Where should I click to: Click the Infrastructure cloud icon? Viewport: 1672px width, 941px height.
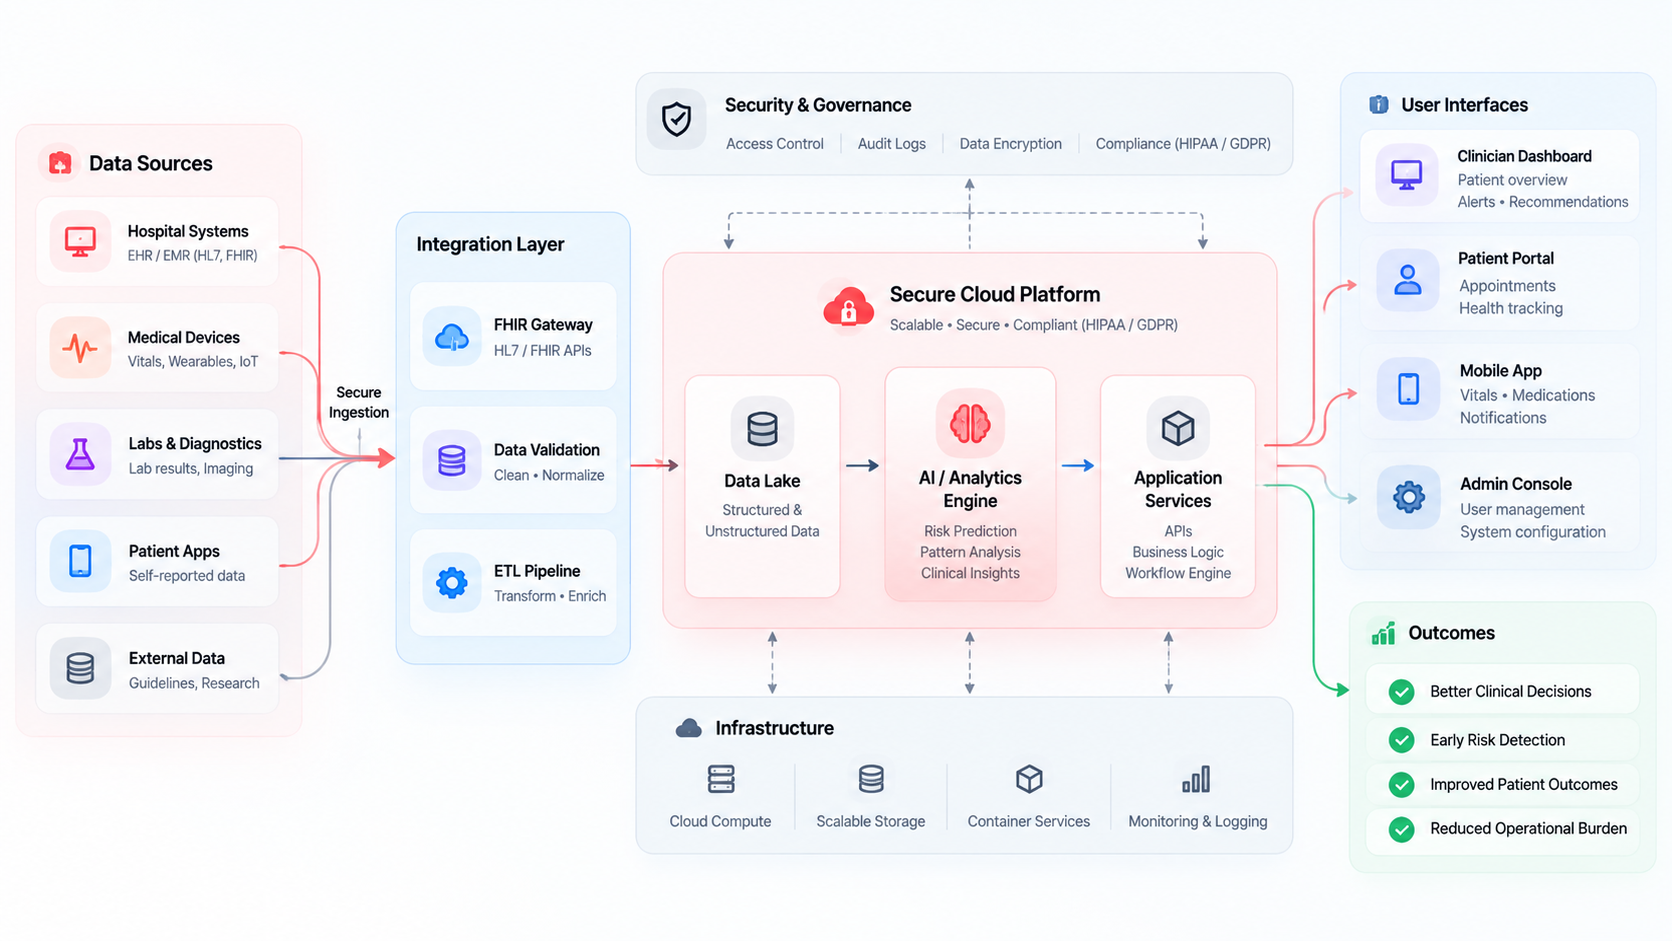click(688, 728)
